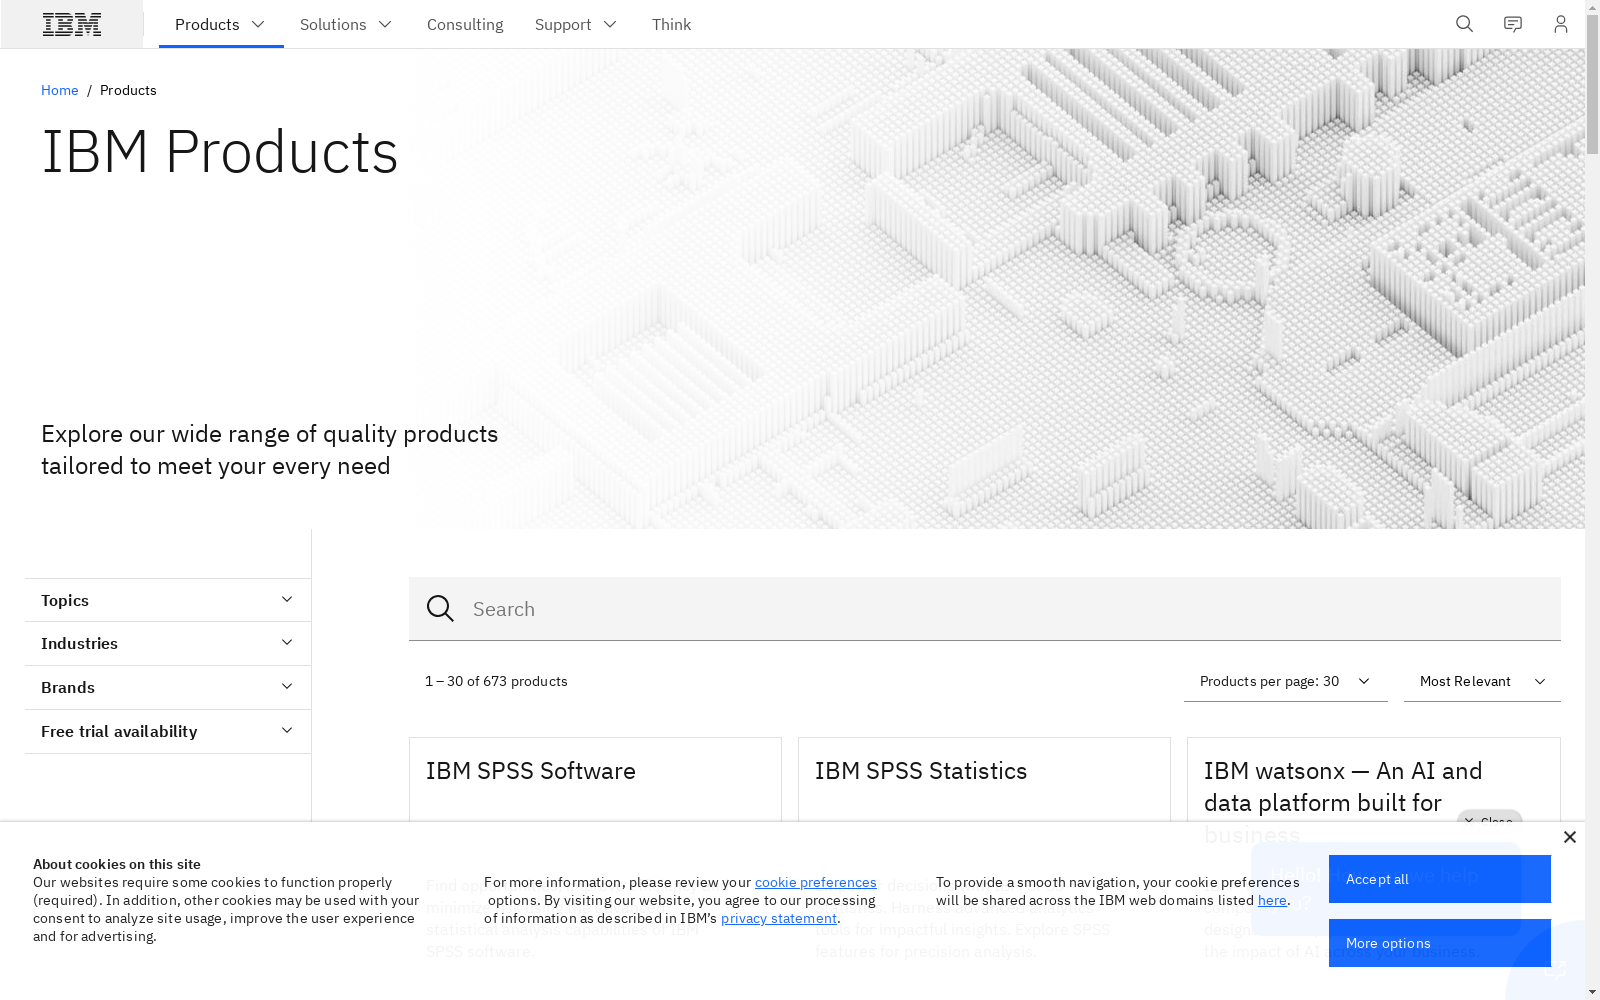Expand the Industries filter section
This screenshot has width=1600, height=1000.
pos(168,643)
